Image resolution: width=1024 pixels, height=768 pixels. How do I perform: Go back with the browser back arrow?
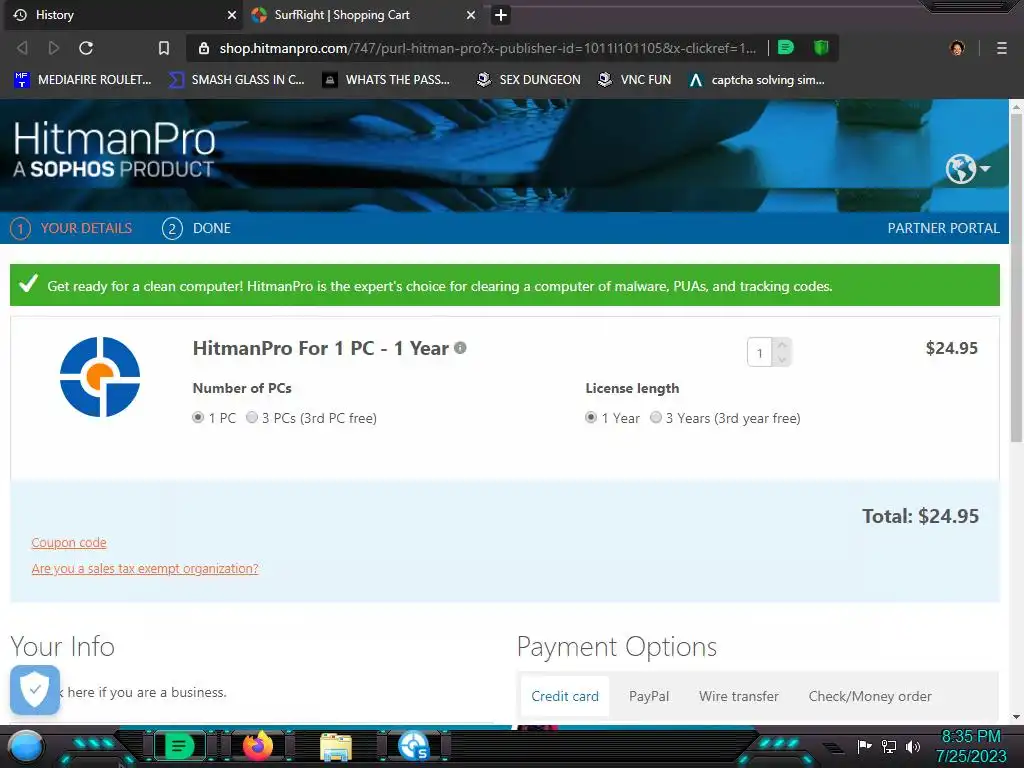(x=22, y=48)
